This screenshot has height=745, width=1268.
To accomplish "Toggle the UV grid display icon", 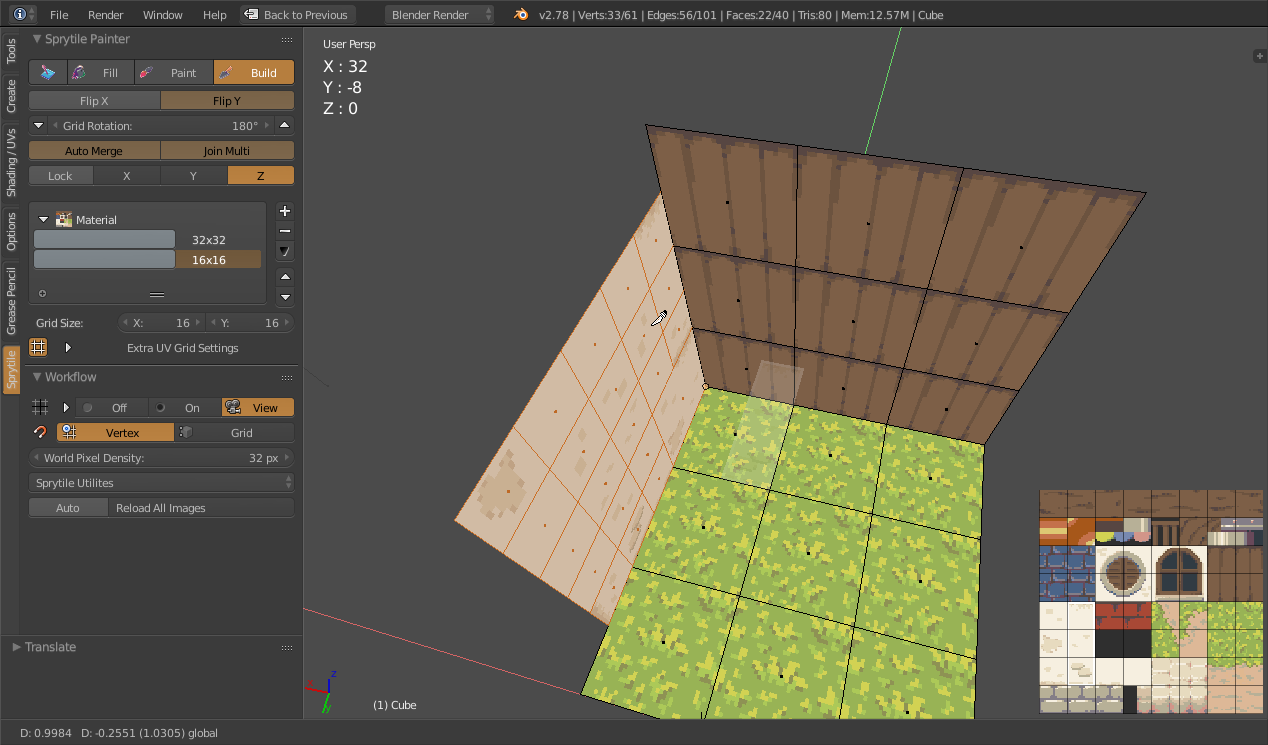I will pyautogui.click(x=38, y=348).
